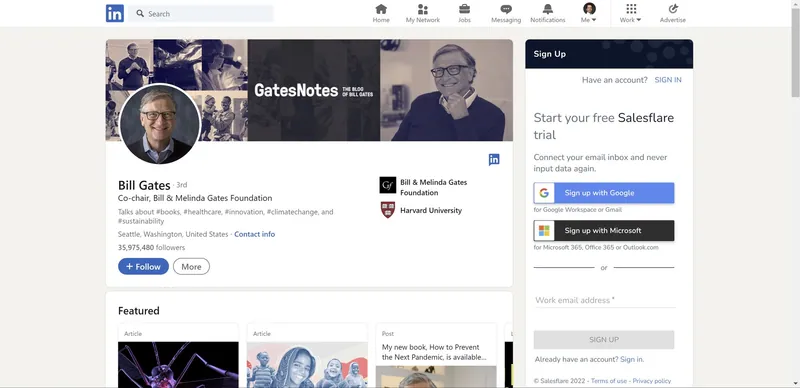The height and width of the screenshot is (388, 800).
Task: Click the More button on profile
Action: coord(191,266)
